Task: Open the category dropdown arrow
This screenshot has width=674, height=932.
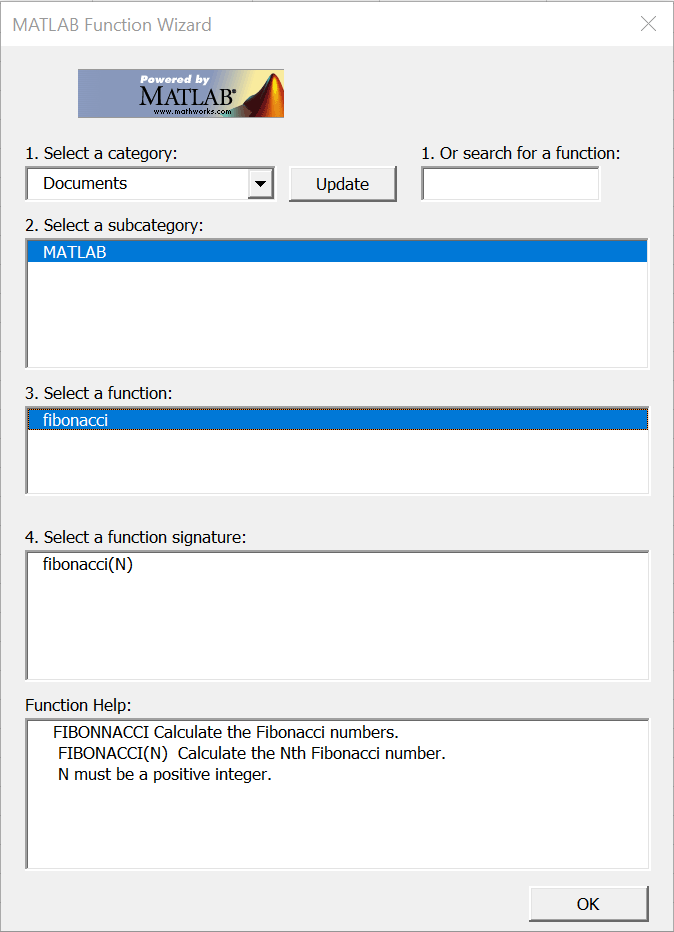Action: [260, 184]
